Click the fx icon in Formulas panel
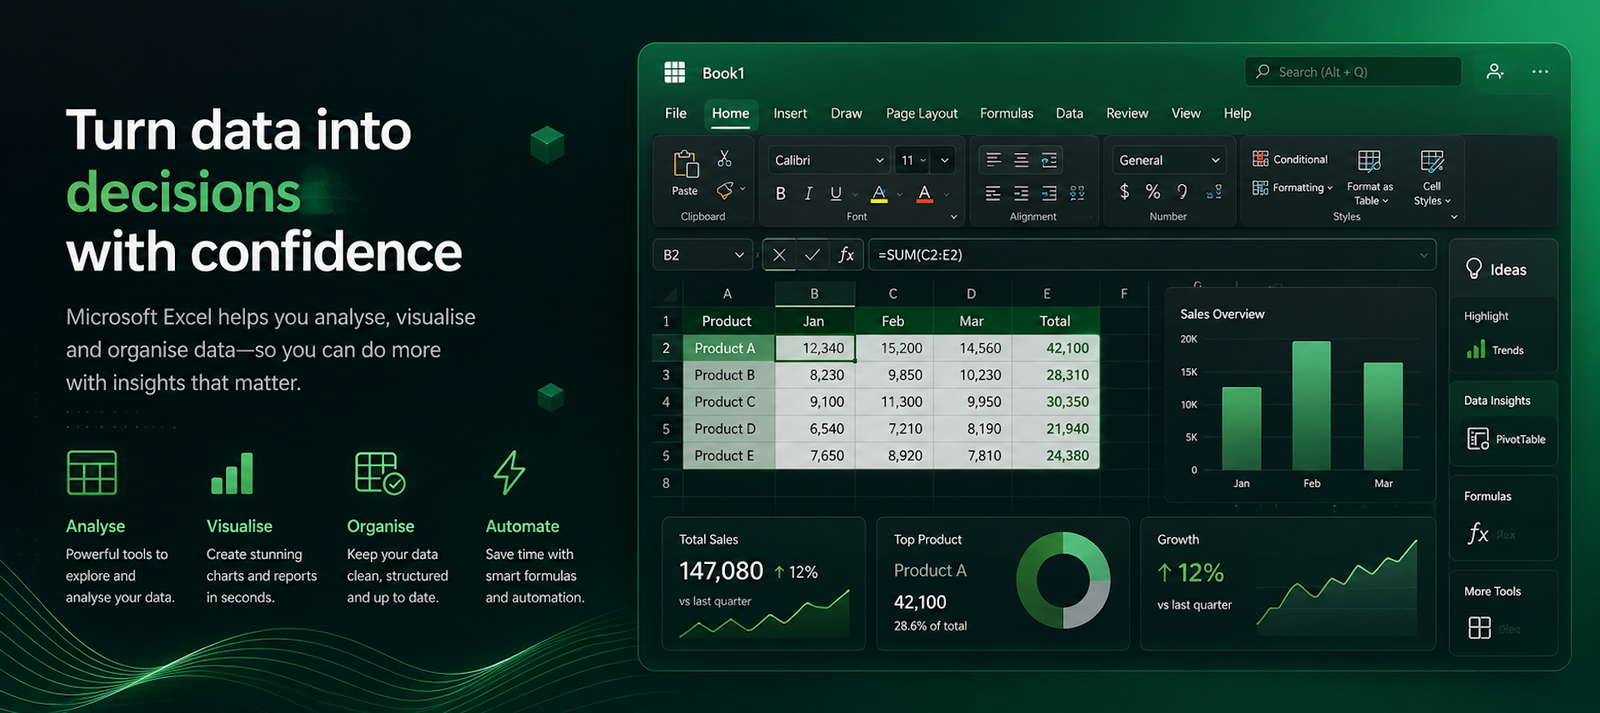 coord(1478,533)
